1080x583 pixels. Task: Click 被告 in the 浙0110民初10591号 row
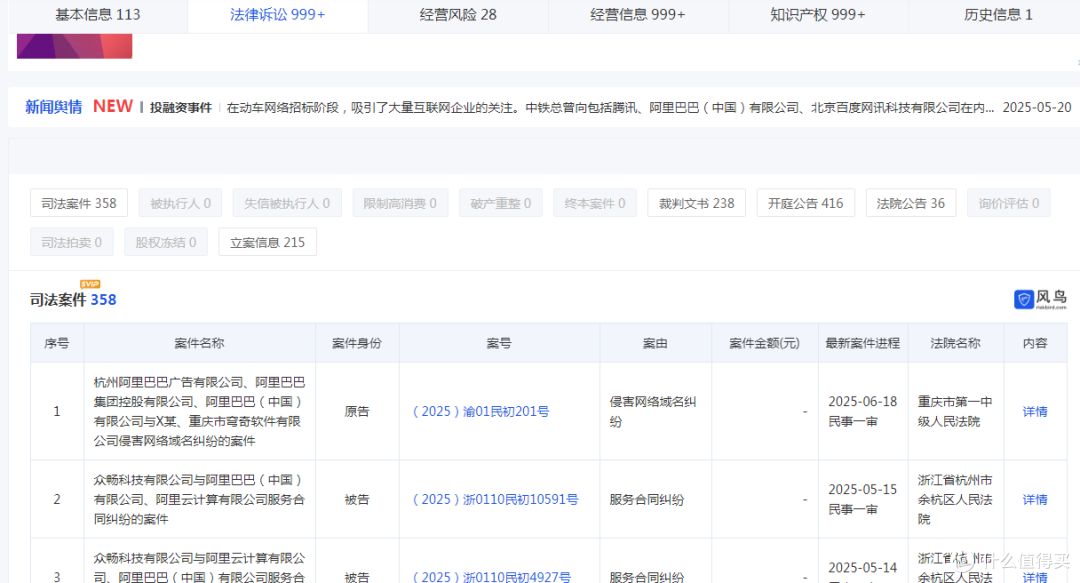(357, 500)
